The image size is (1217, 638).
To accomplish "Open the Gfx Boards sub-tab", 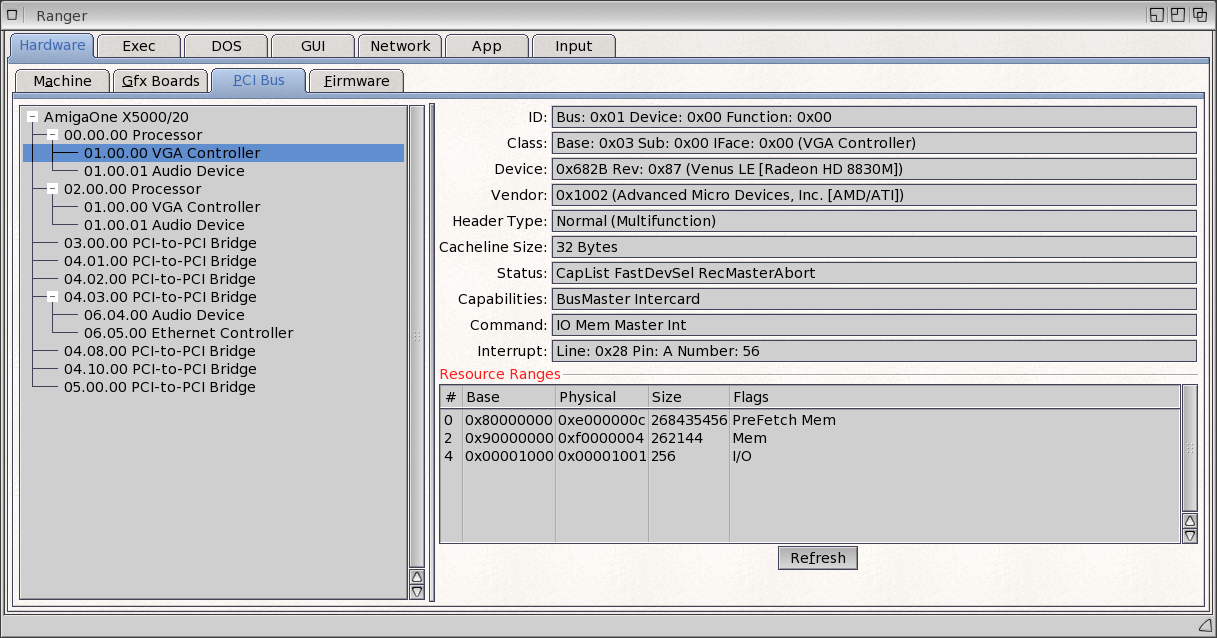I will click(160, 81).
